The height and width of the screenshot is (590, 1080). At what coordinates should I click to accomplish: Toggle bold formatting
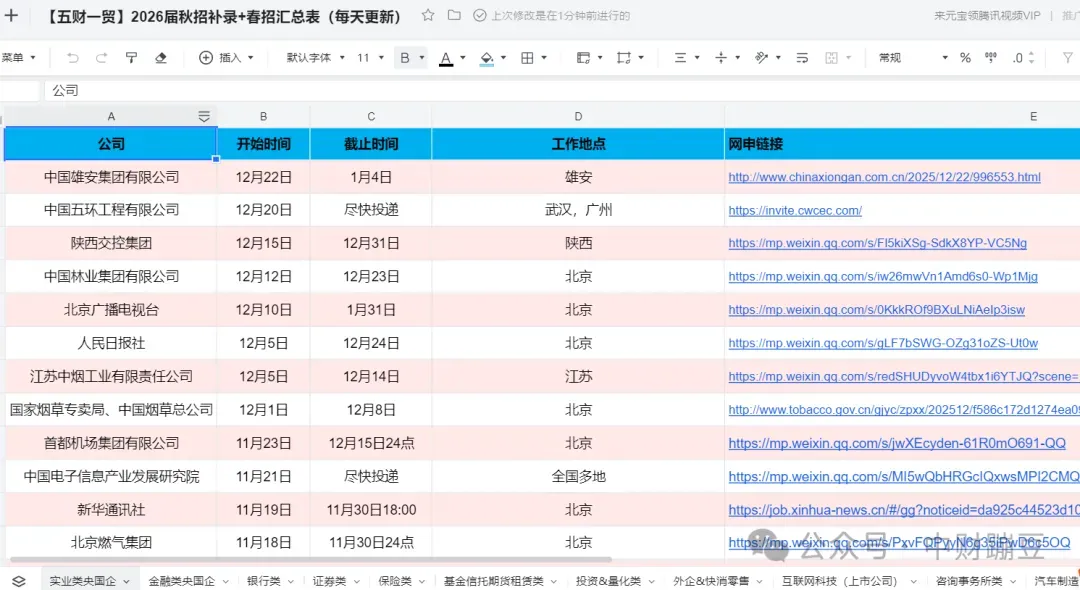pos(404,58)
